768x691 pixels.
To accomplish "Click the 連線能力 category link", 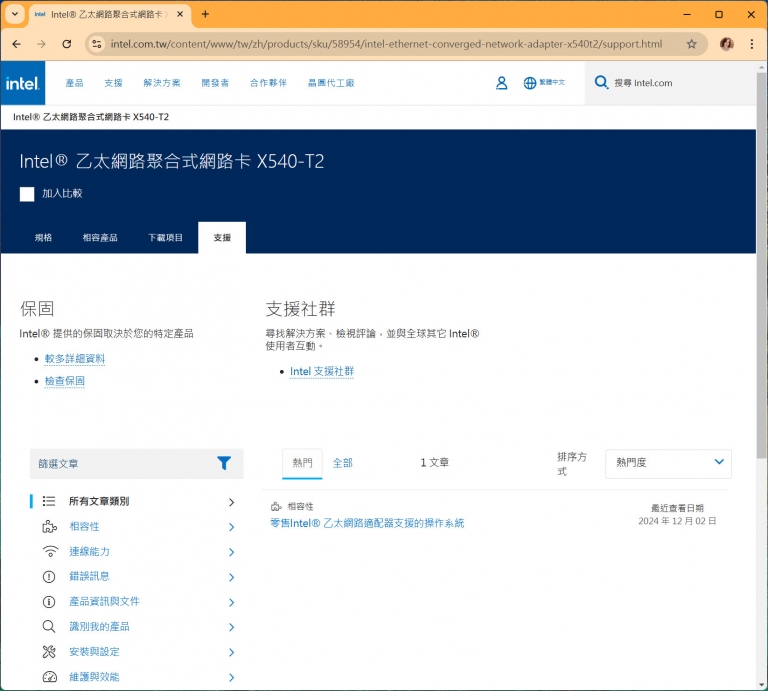I will [90, 551].
